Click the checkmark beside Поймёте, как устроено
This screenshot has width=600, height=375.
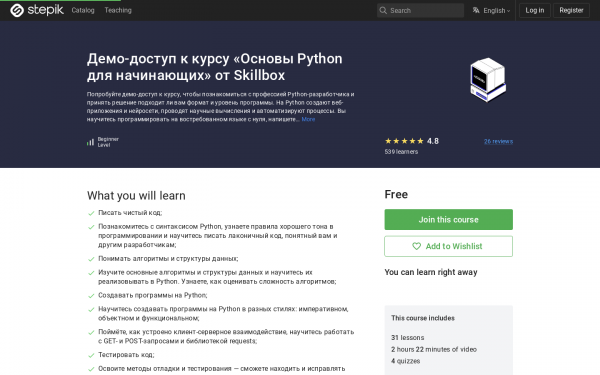coord(91,333)
